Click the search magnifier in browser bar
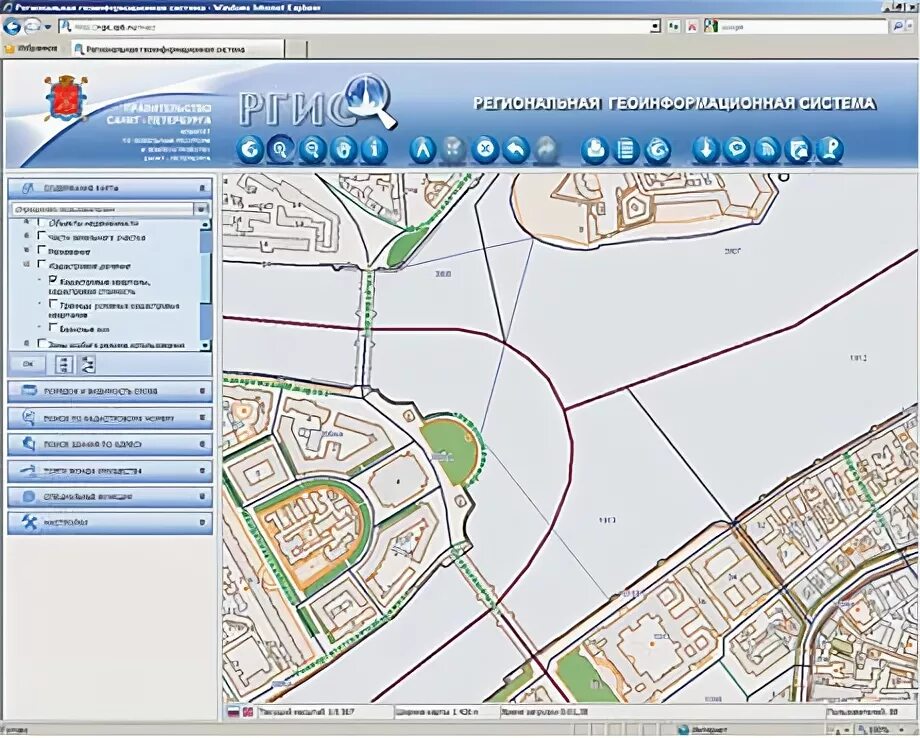This screenshot has height=738, width=920. click(898, 26)
